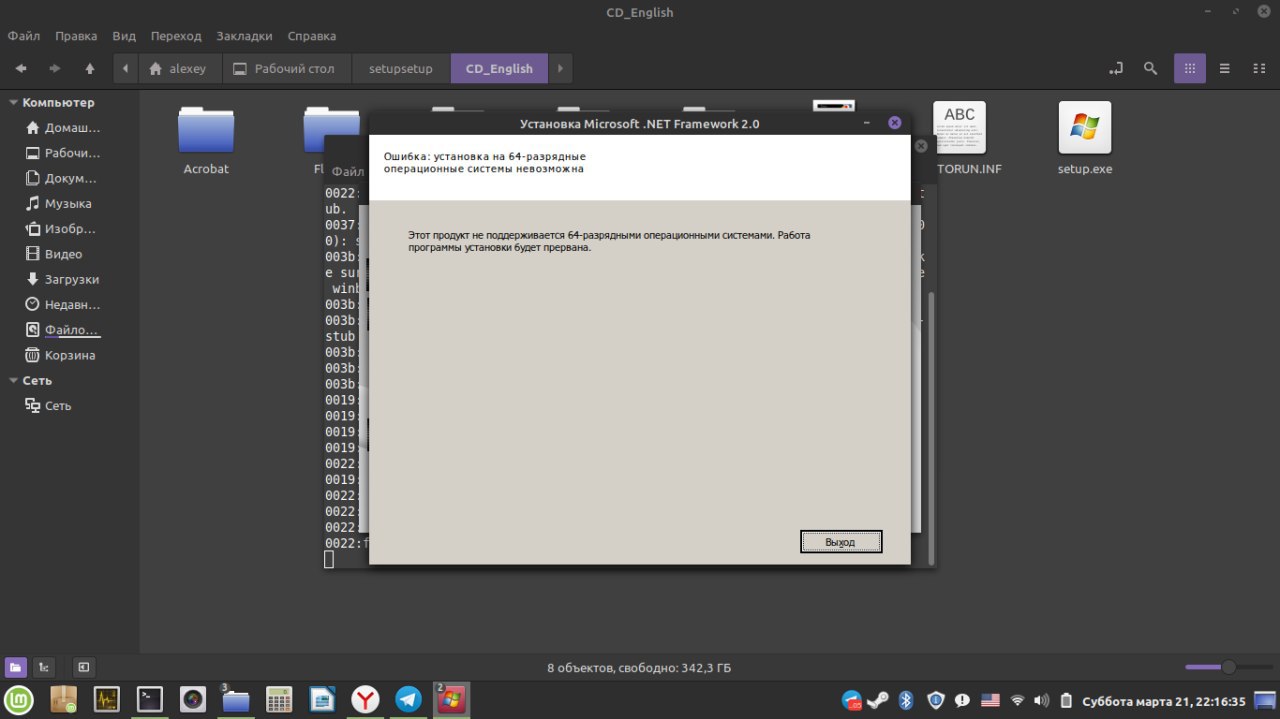Open Музыка in the sidebar
The width and height of the screenshot is (1280, 719).
[x=58, y=203]
